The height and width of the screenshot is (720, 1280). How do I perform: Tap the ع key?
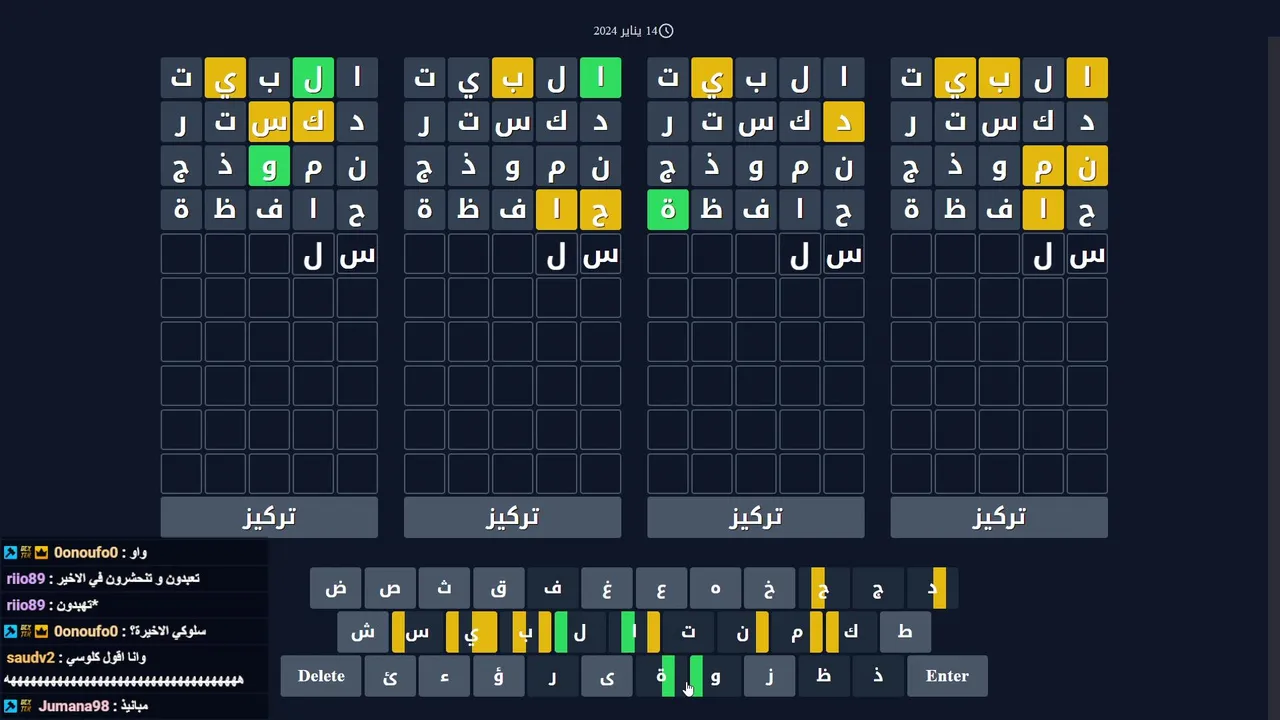point(660,588)
